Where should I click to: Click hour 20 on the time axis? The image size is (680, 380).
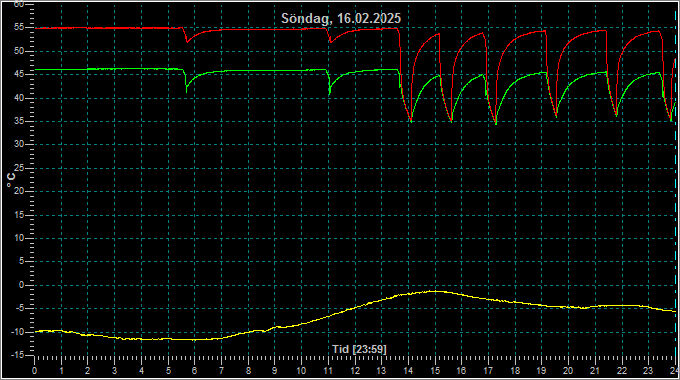click(x=568, y=371)
